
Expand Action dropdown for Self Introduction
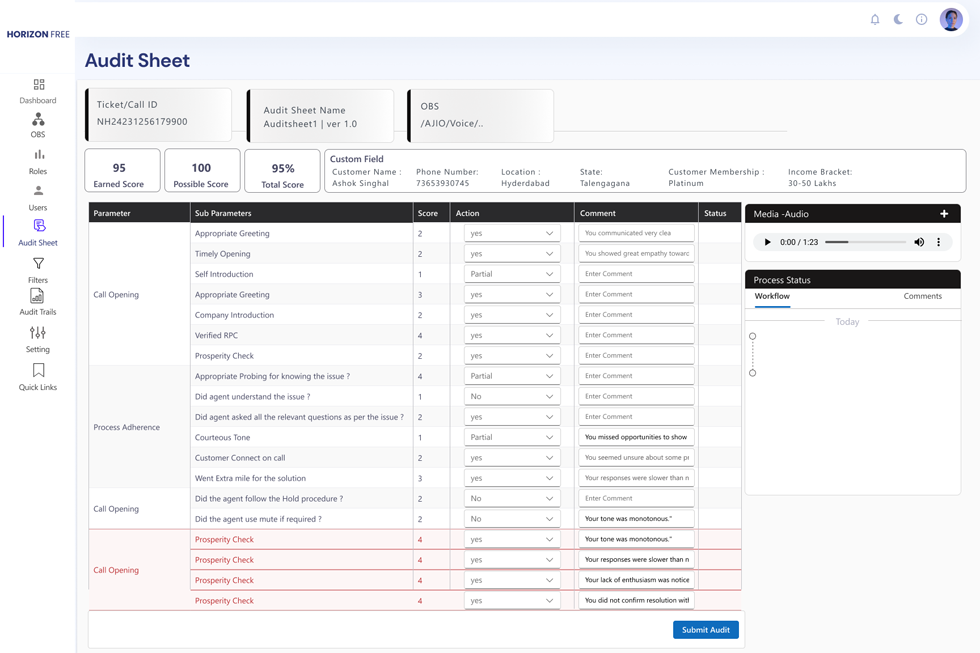pyautogui.click(x=511, y=274)
